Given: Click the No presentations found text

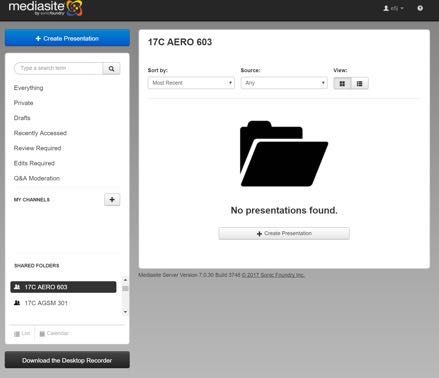Looking at the screenshot, I should tap(284, 210).
